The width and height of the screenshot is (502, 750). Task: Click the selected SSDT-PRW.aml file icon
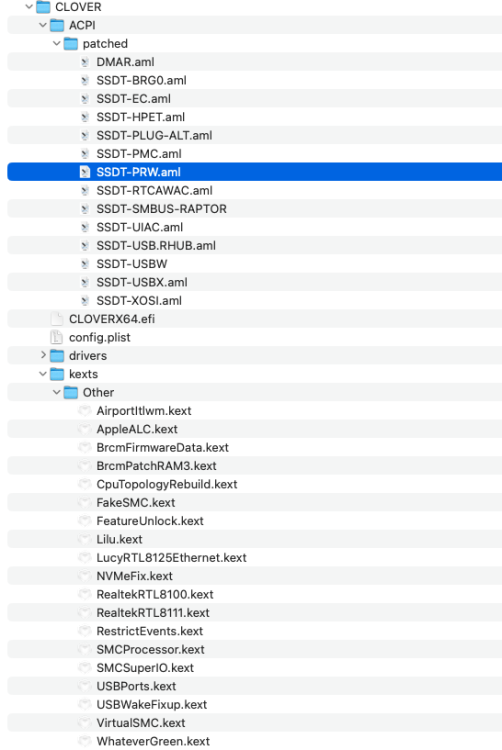[85, 172]
